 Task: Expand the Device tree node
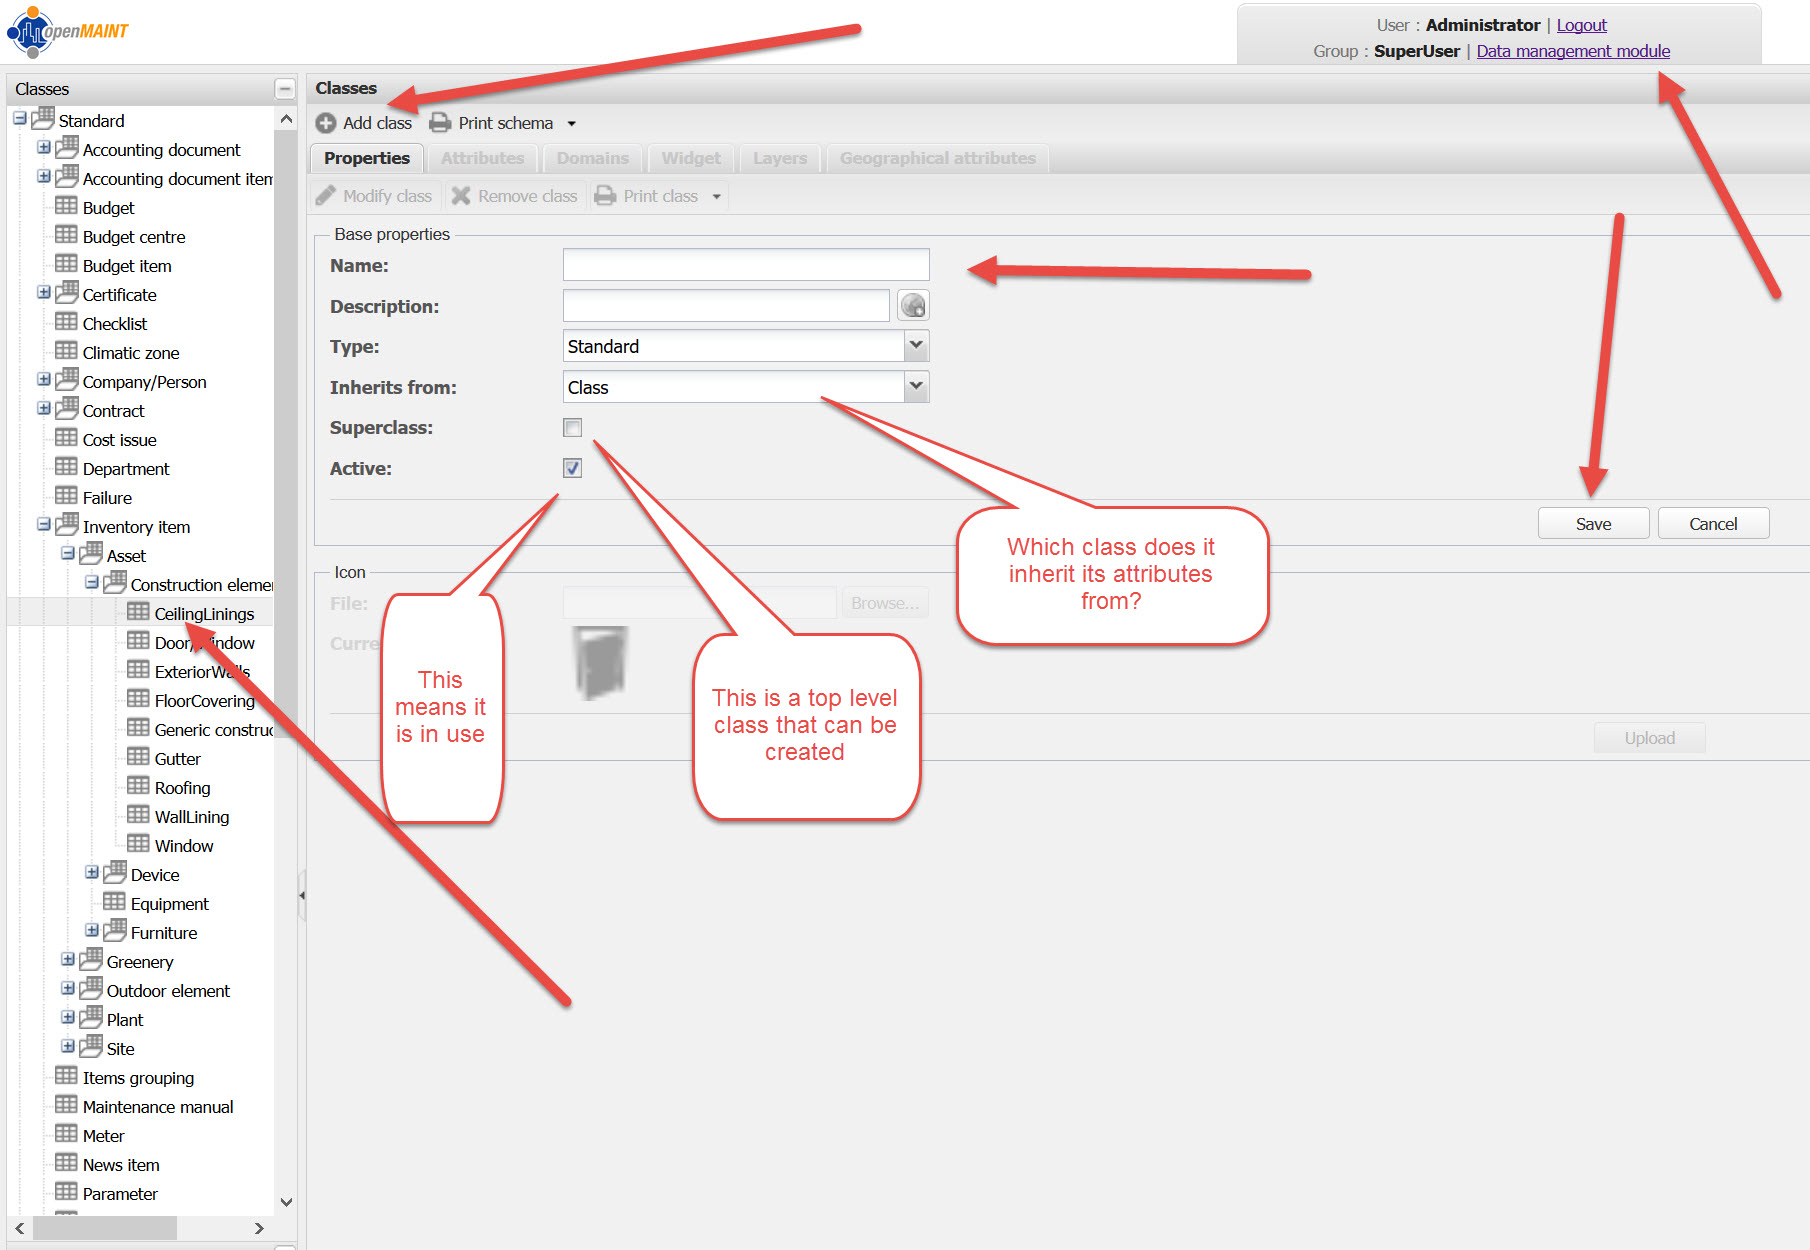(x=92, y=873)
